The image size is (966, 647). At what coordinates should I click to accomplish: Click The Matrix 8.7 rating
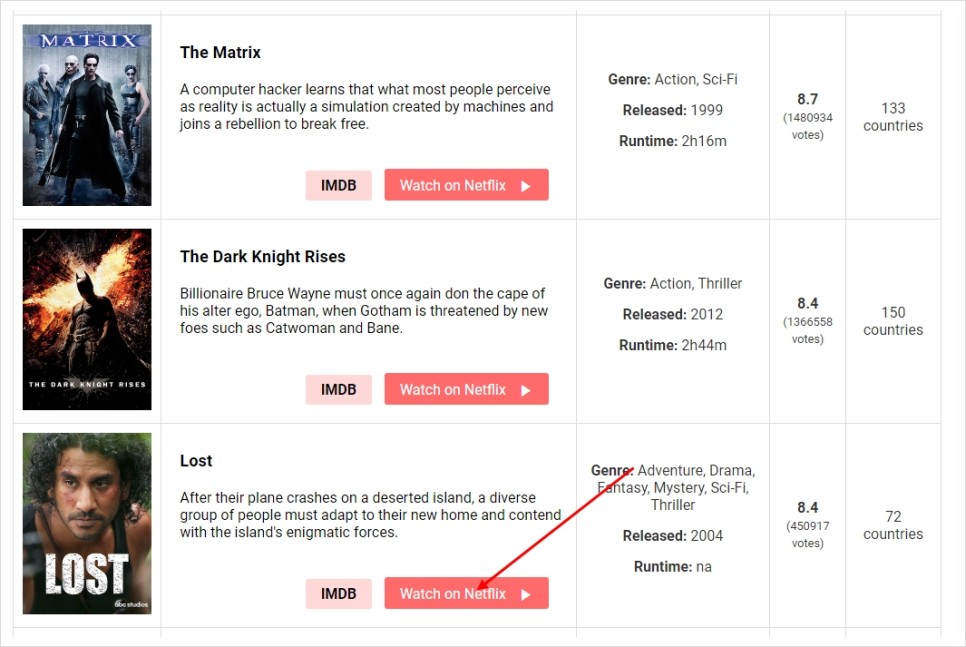pyautogui.click(x=807, y=99)
